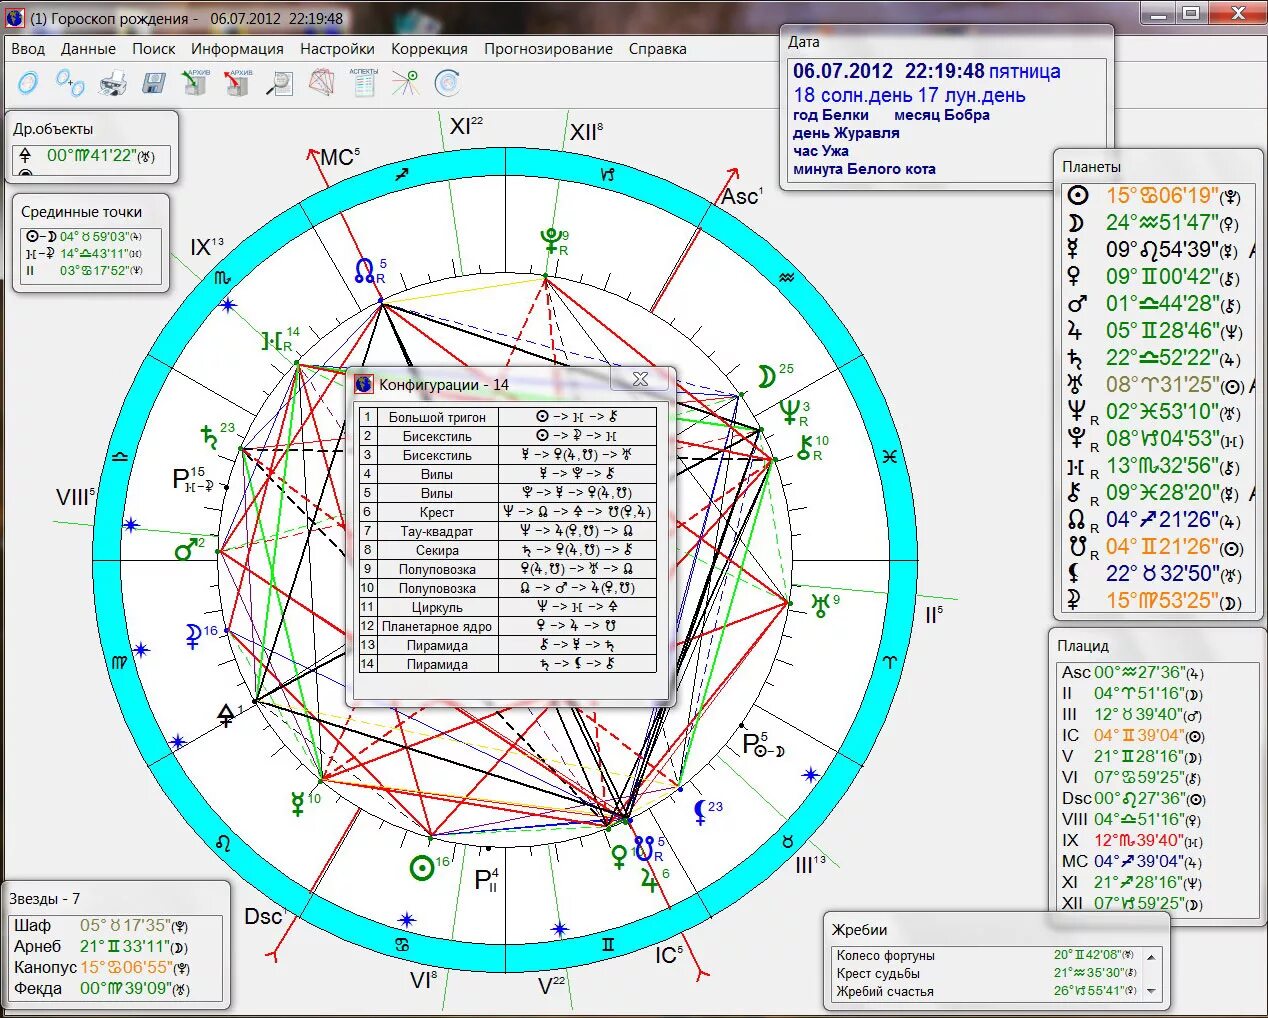Select the Циркуль configuration row
Image resolution: width=1268 pixels, height=1018 pixels.
pyautogui.click(x=508, y=607)
